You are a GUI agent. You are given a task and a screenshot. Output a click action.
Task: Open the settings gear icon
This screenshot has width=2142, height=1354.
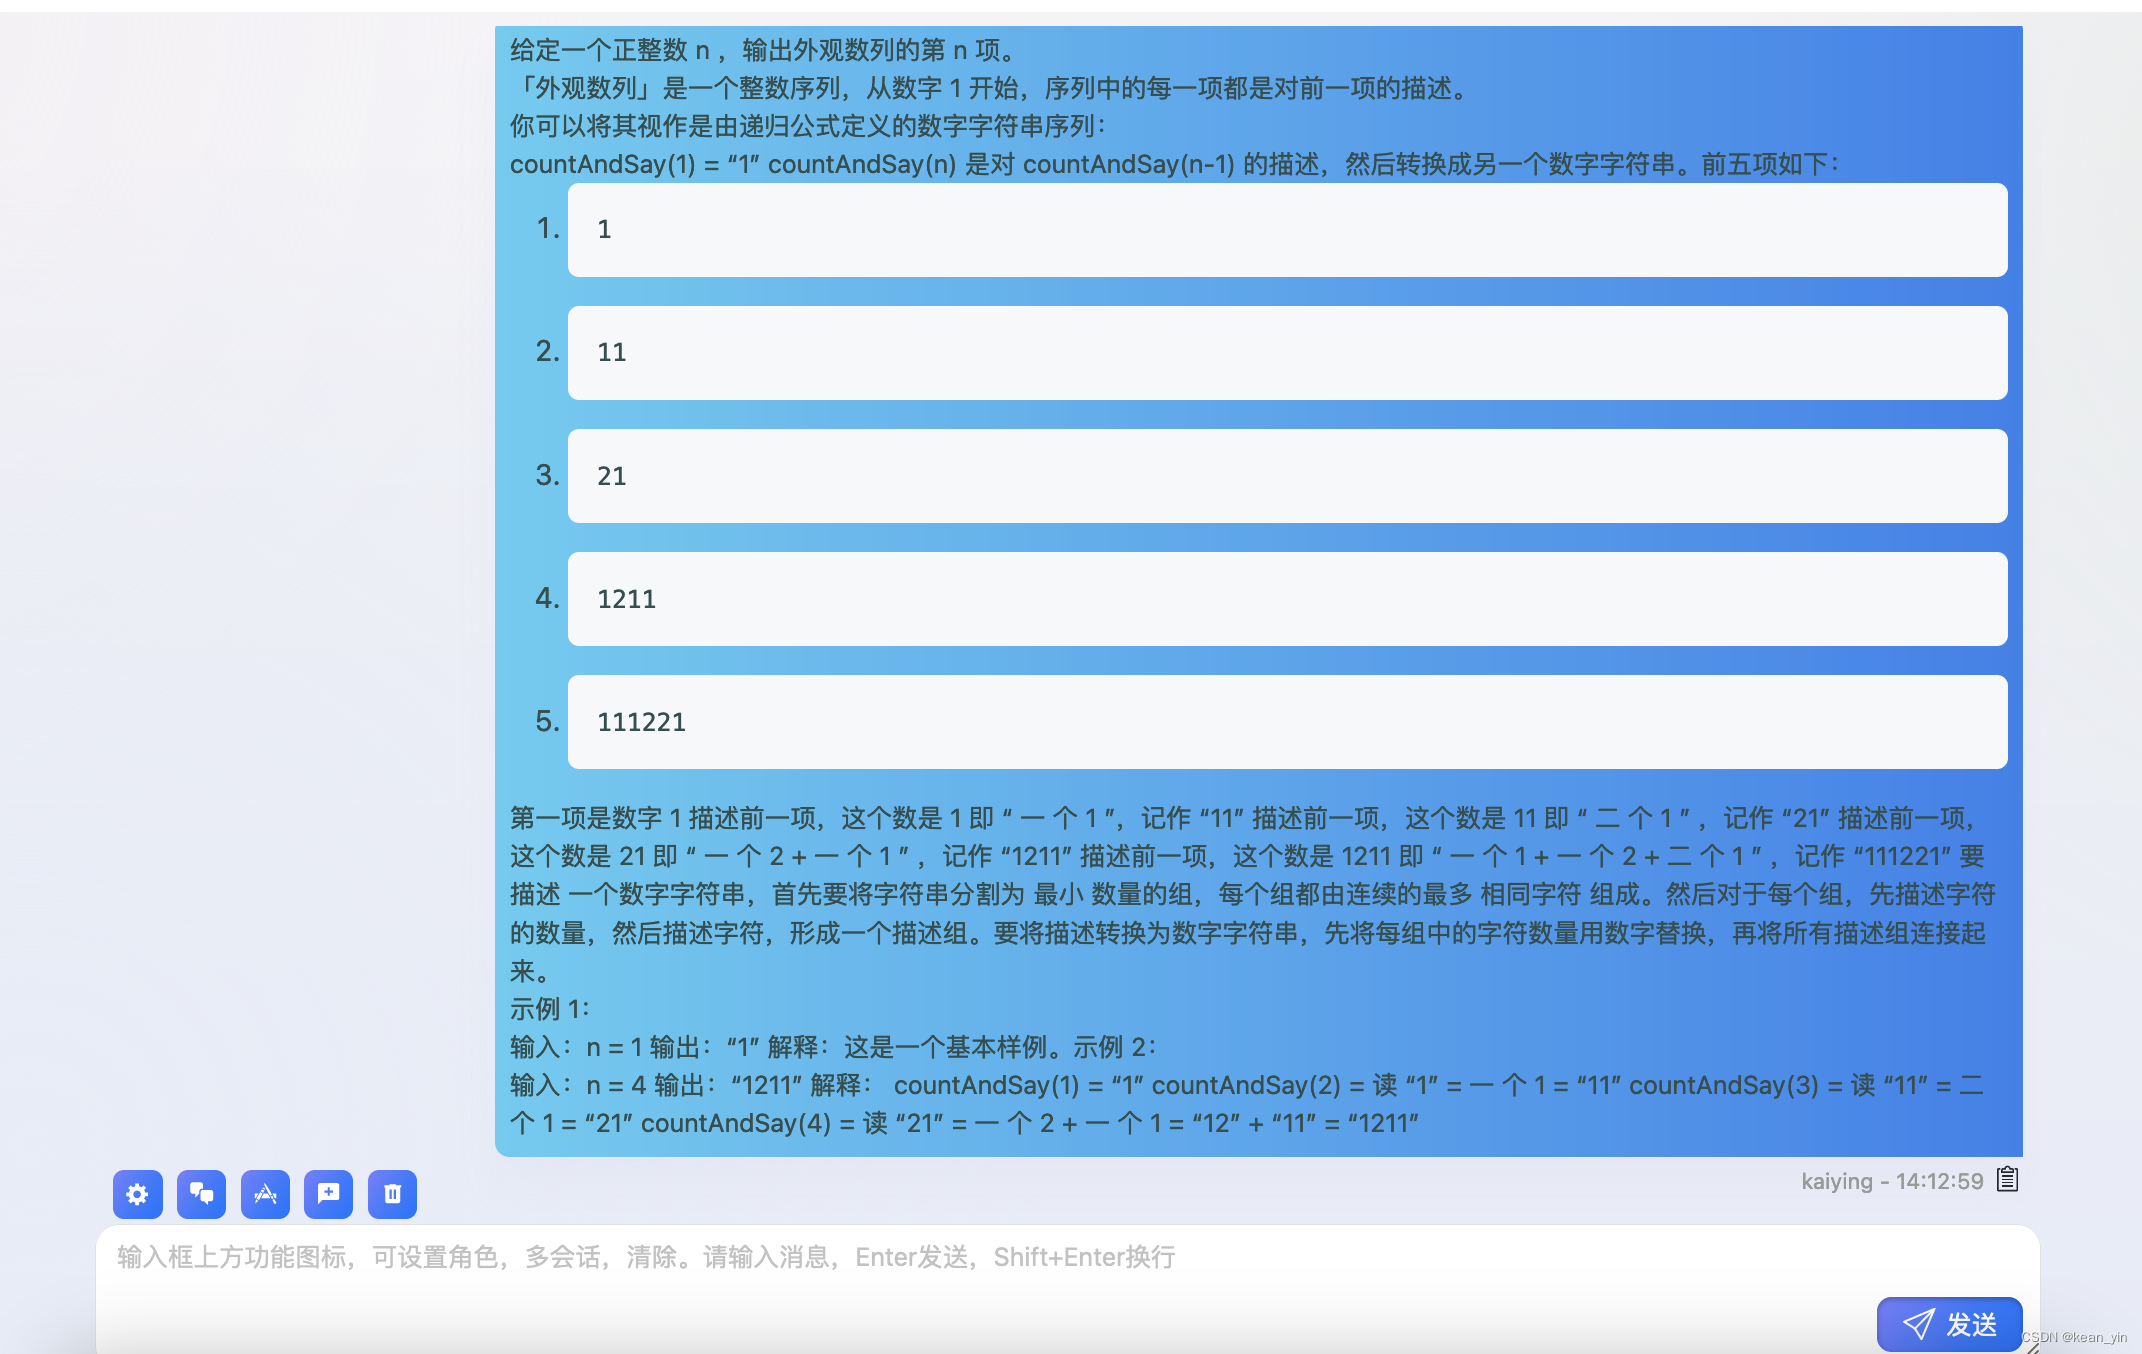138,1194
